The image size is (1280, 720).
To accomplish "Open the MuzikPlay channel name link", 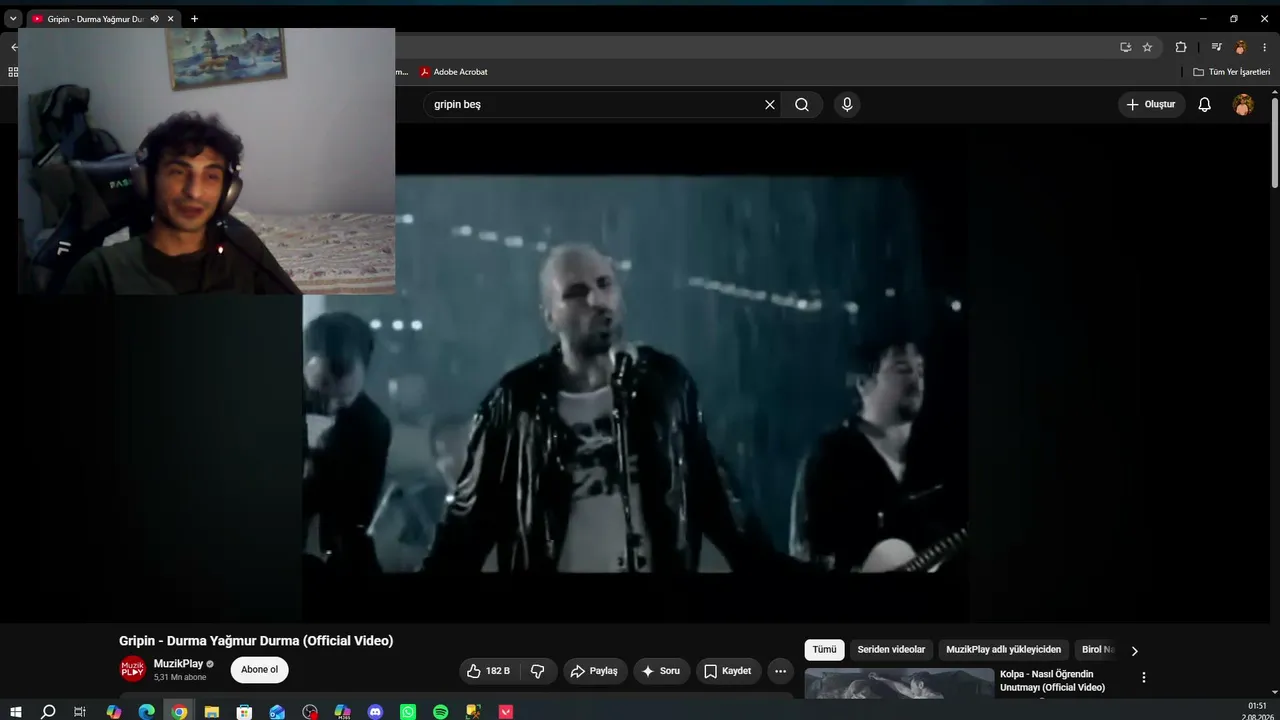I will [x=178, y=664].
